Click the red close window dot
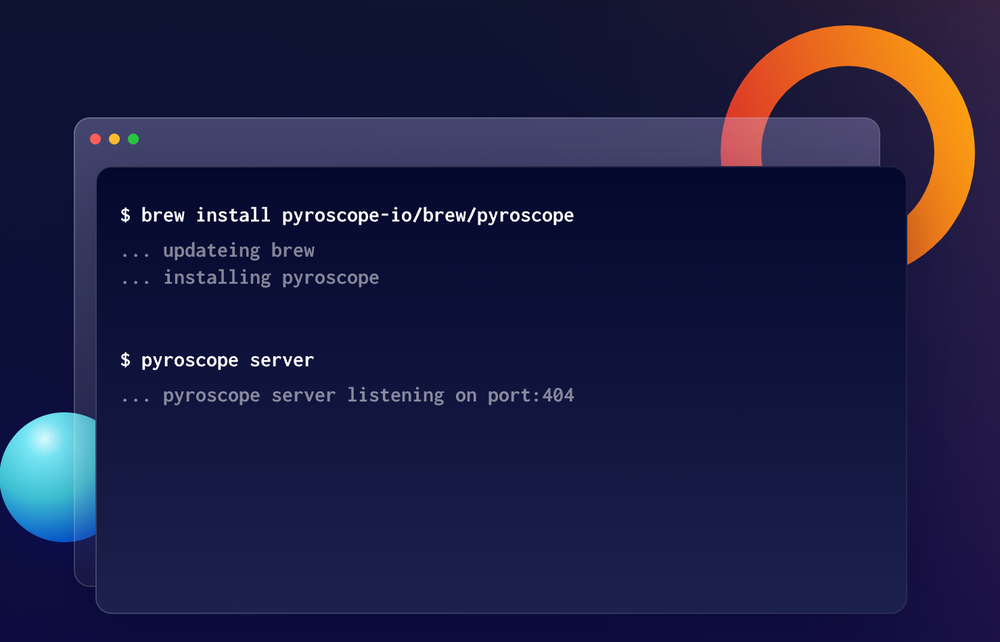The height and width of the screenshot is (642, 1000). pos(96,139)
